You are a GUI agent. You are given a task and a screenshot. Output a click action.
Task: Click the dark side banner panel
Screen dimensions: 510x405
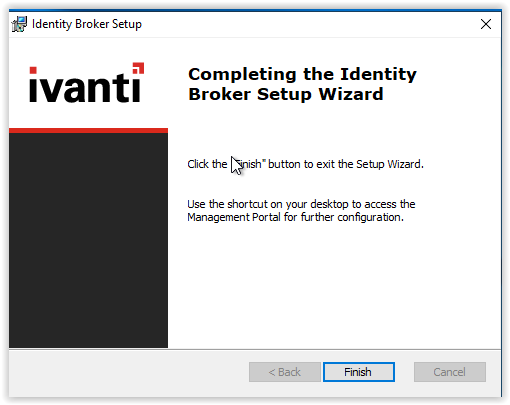pyautogui.click(x=88, y=240)
